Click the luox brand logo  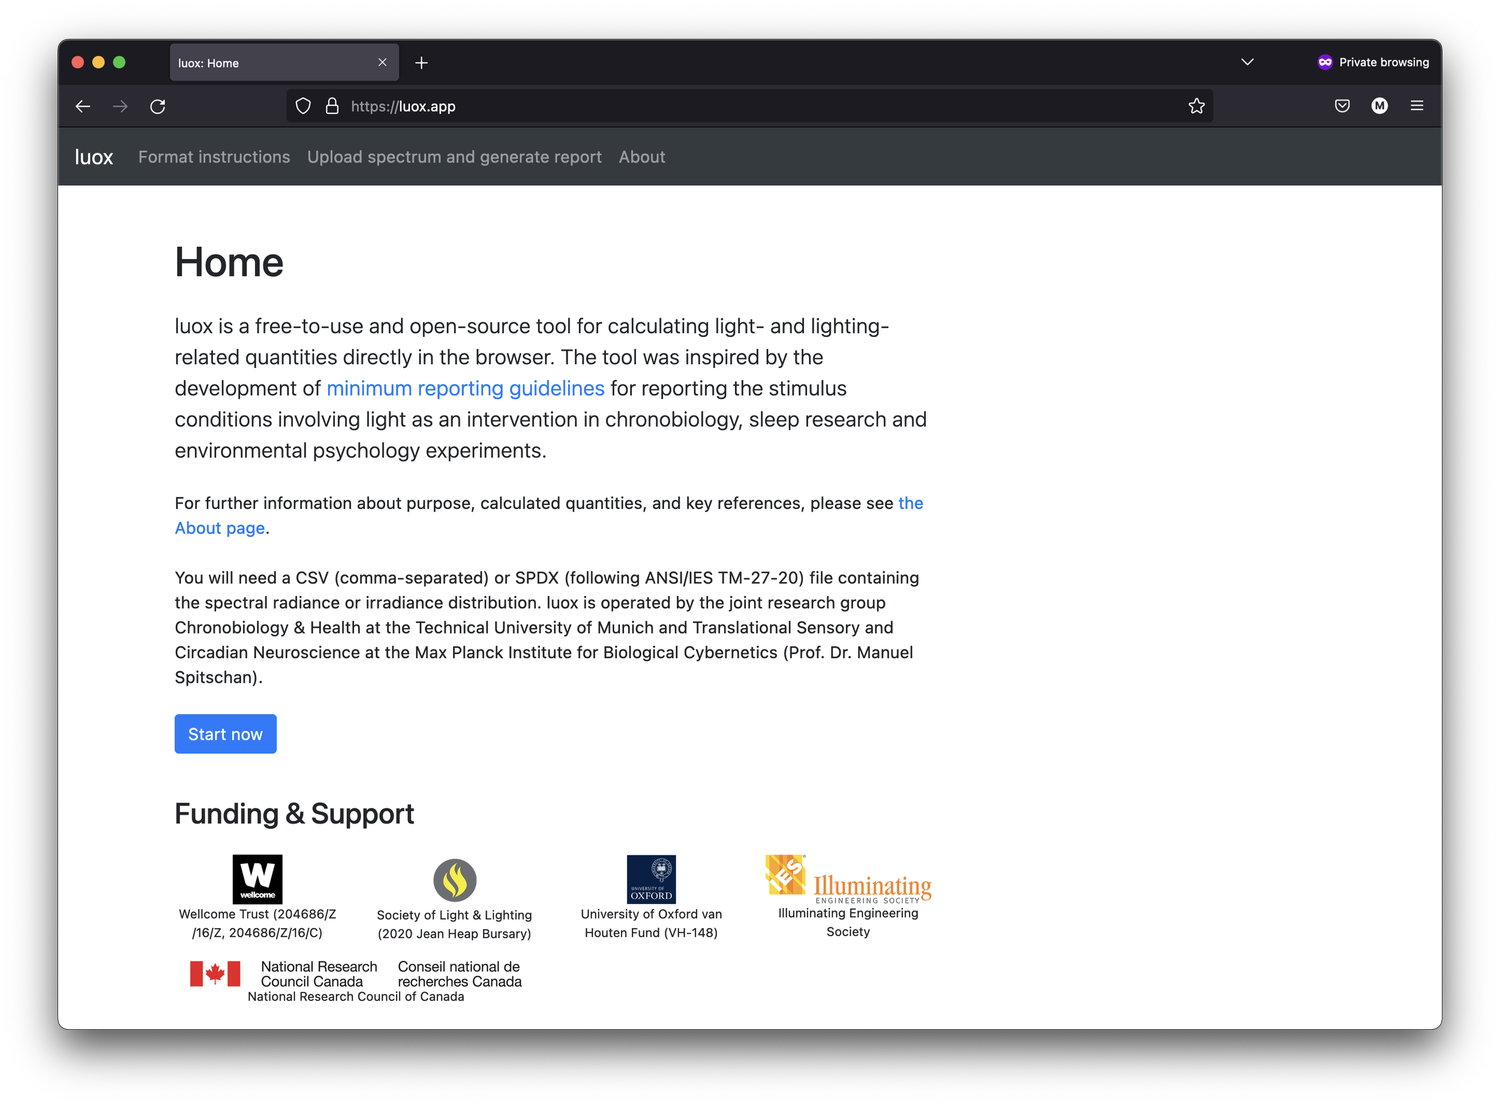tap(94, 157)
